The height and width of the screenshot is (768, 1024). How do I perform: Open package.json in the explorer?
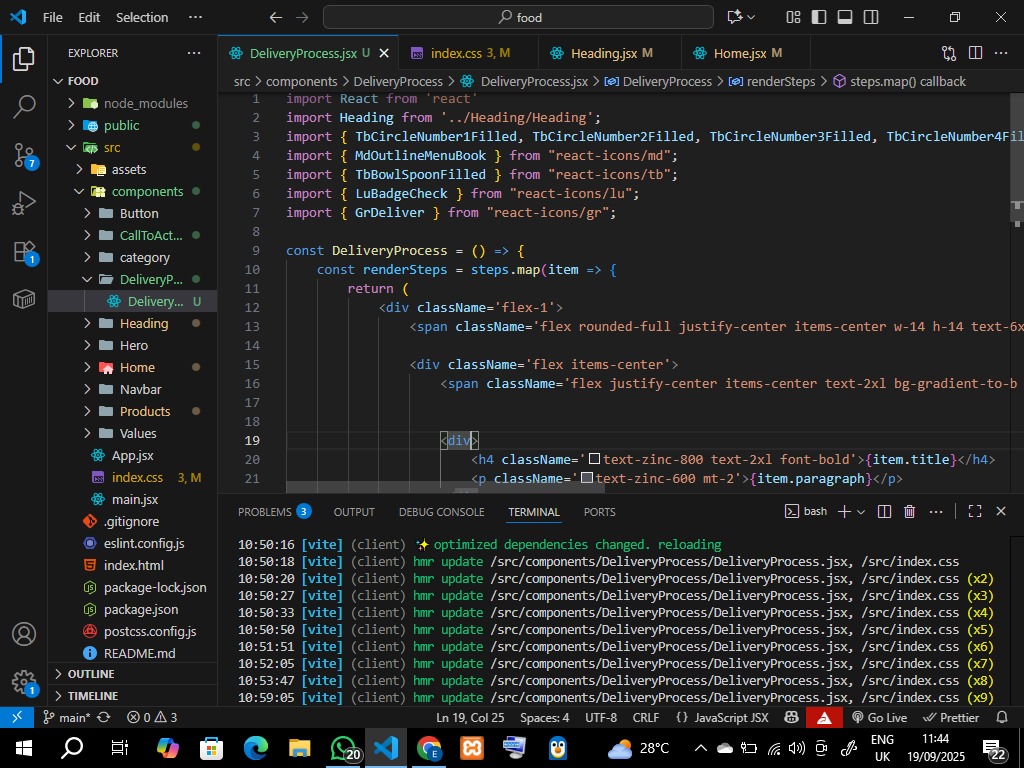tap(133, 609)
